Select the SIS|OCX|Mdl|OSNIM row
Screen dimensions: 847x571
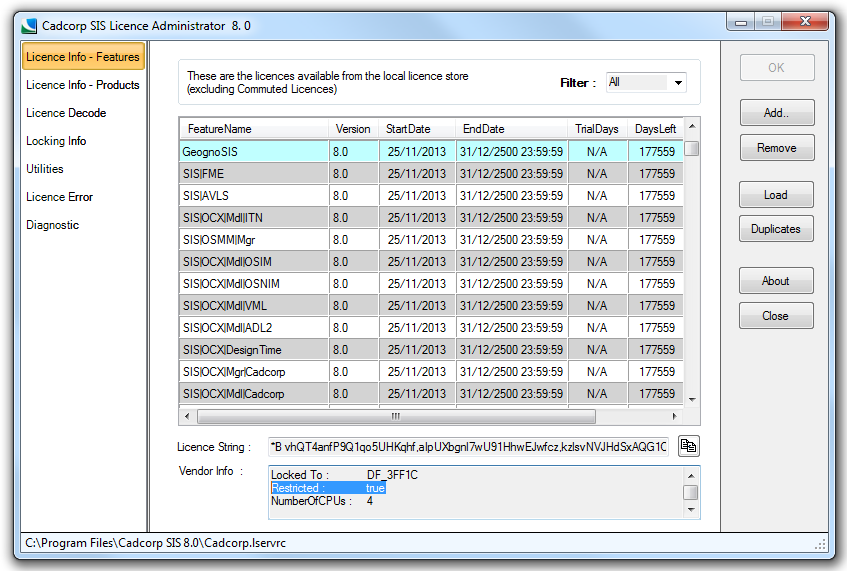point(431,284)
